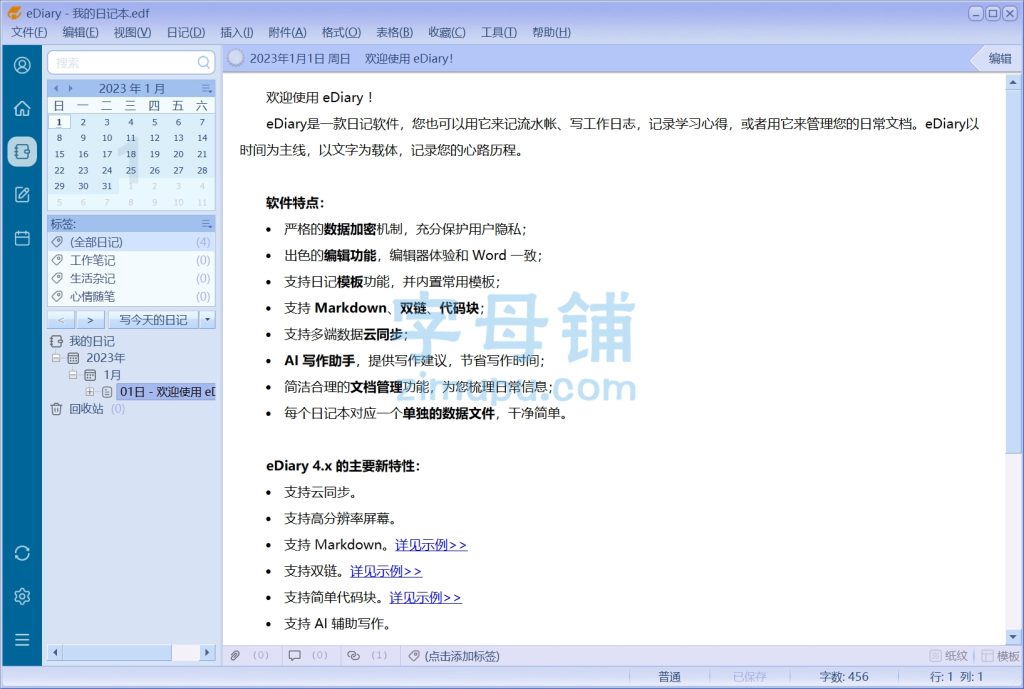Click 点击添加标签 to add a tag
This screenshot has height=689, width=1024.
tap(462, 656)
